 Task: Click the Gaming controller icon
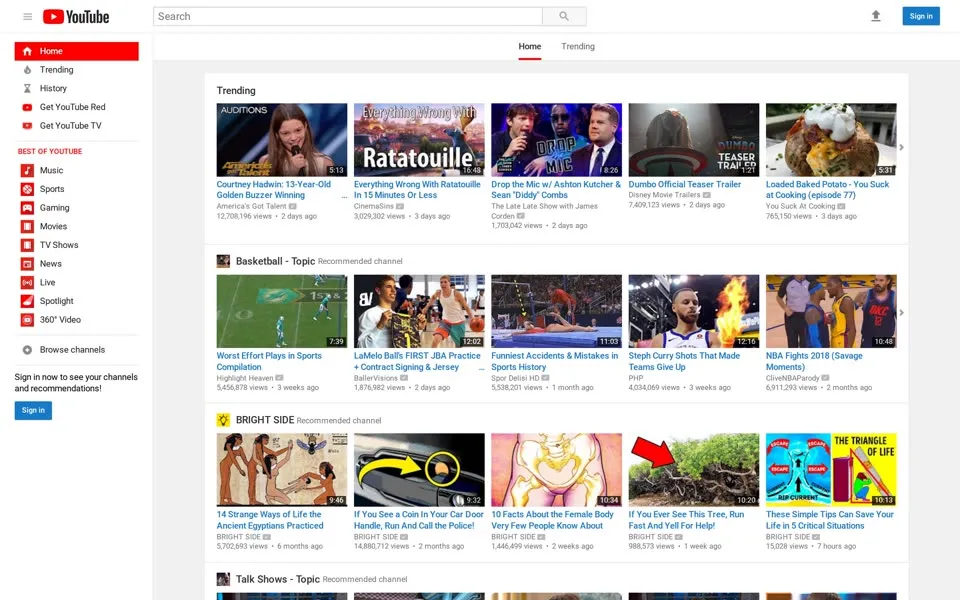click(27, 208)
